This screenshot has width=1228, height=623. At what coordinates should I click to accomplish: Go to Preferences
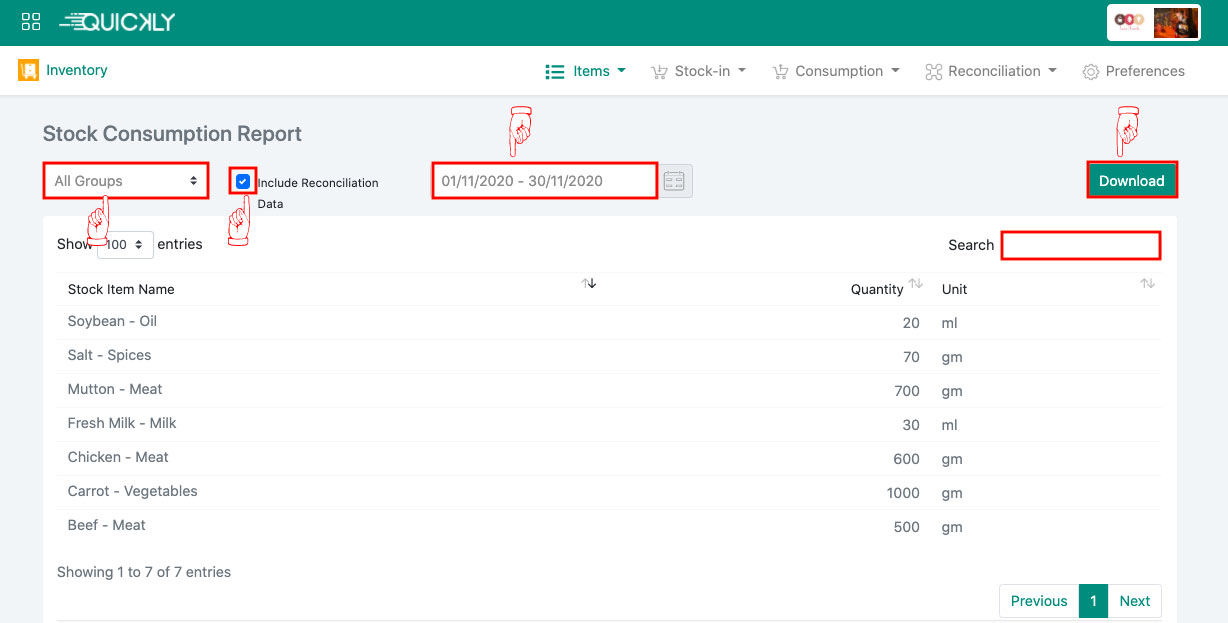pyautogui.click(x=1133, y=71)
